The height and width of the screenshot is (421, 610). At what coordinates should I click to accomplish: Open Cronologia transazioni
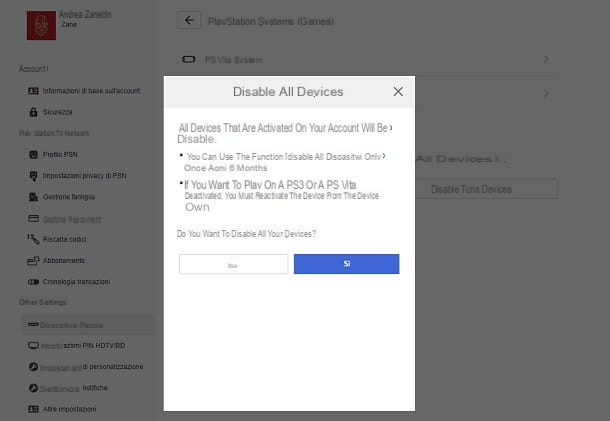pyautogui.click(x=76, y=282)
